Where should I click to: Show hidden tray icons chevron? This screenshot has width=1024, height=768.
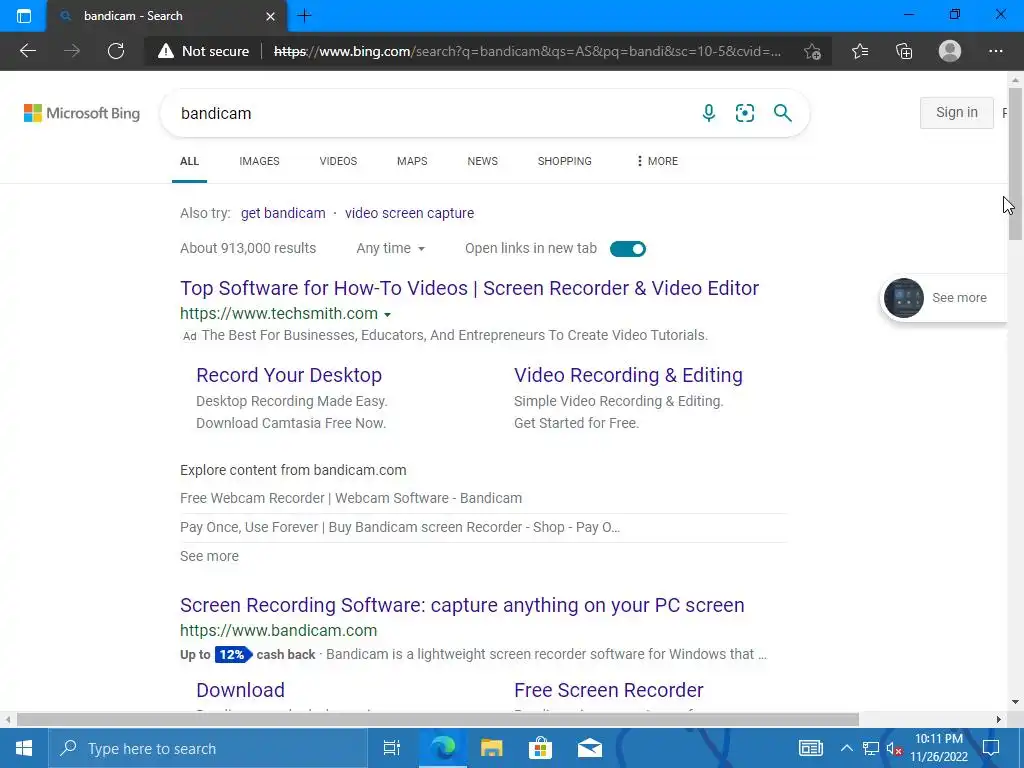[x=846, y=748]
